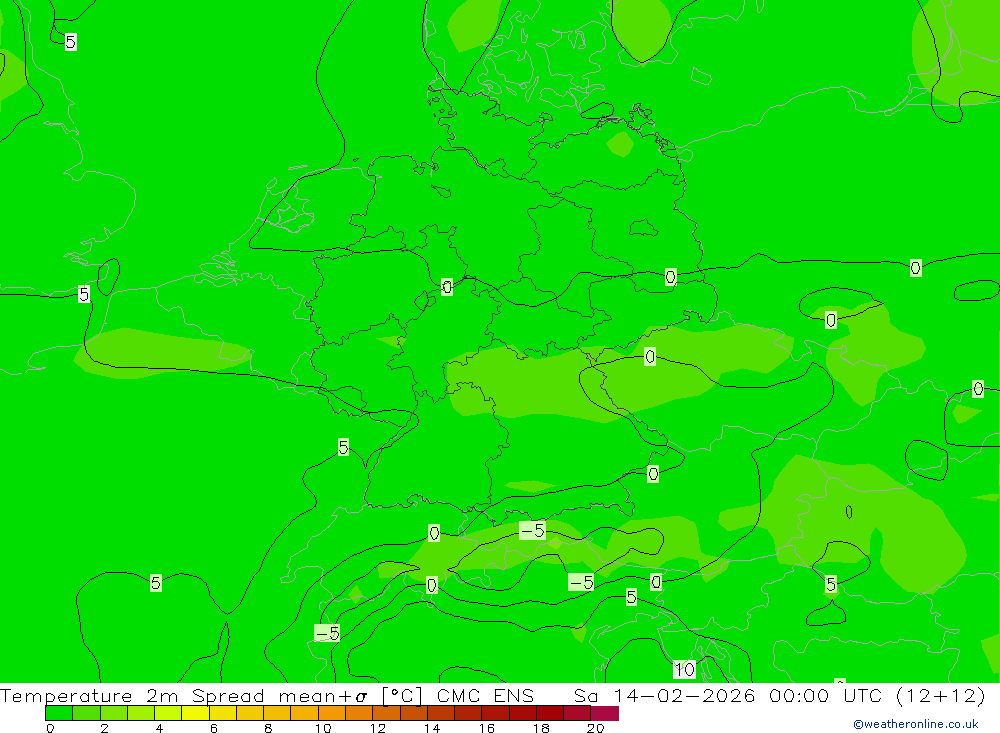The width and height of the screenshot is (1000, 733).
Task: Click the 'Sa 14-02-2026' date text
Action: point(664,695)
